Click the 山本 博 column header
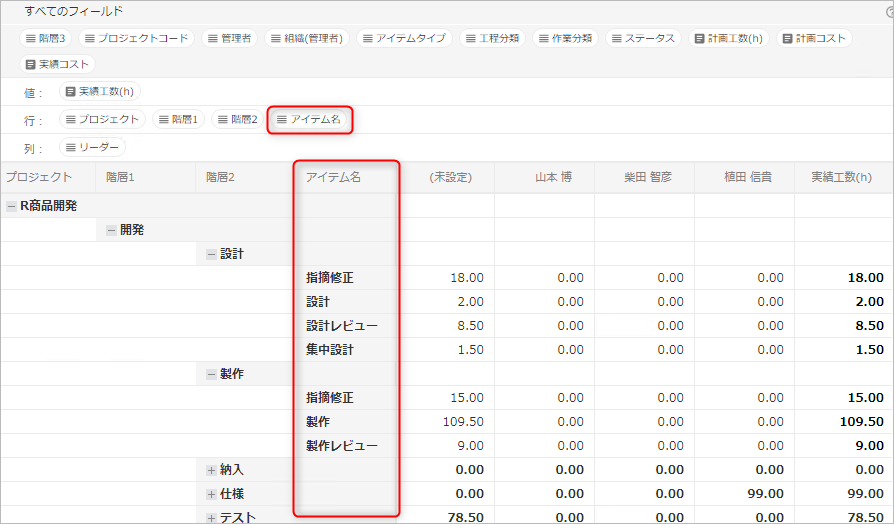 click(x=553, y=177)
